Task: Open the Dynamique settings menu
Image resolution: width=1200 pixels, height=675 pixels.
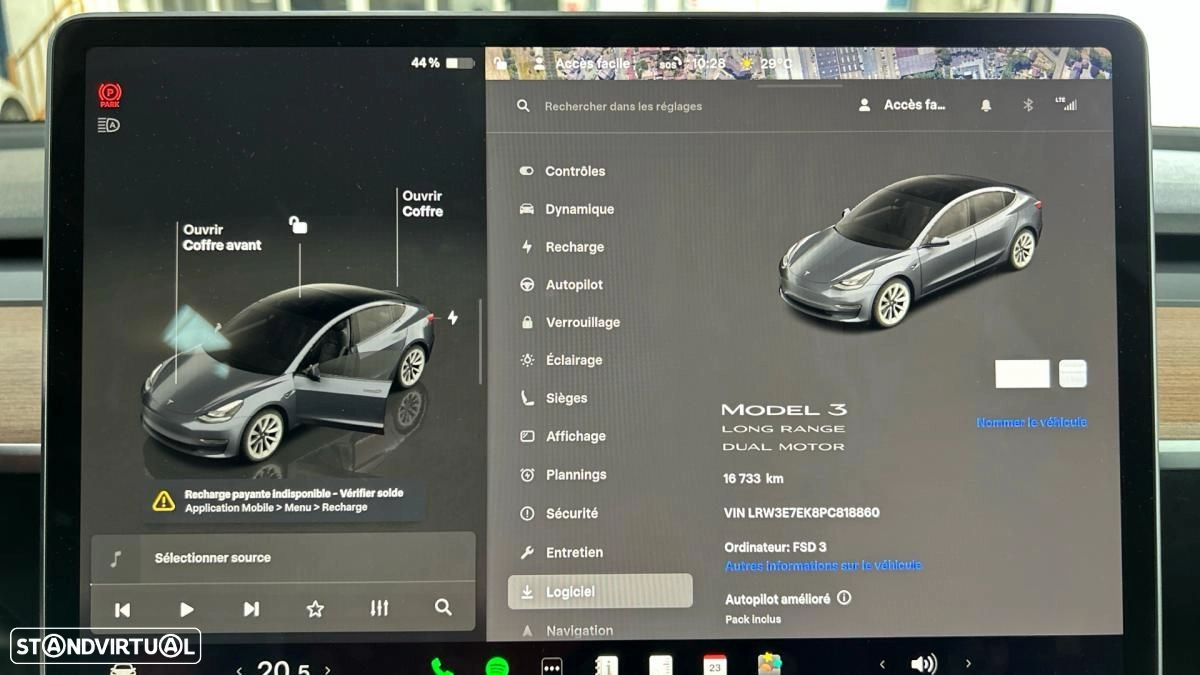Action: point(566,209)
